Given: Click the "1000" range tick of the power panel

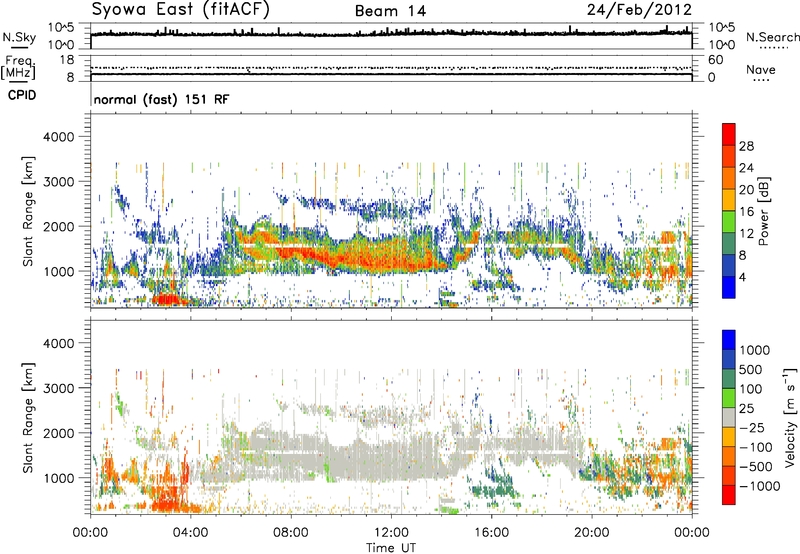Looking at the screenshot, I should pos(58,271).
